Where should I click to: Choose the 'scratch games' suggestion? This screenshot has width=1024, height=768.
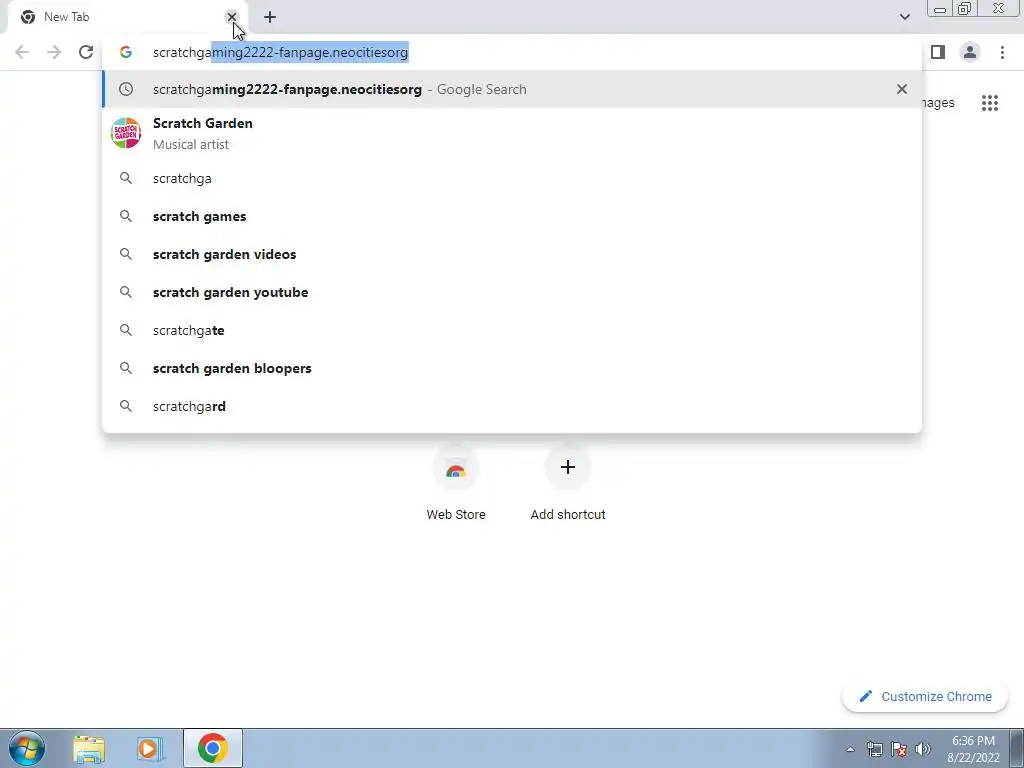coord(512,216)
